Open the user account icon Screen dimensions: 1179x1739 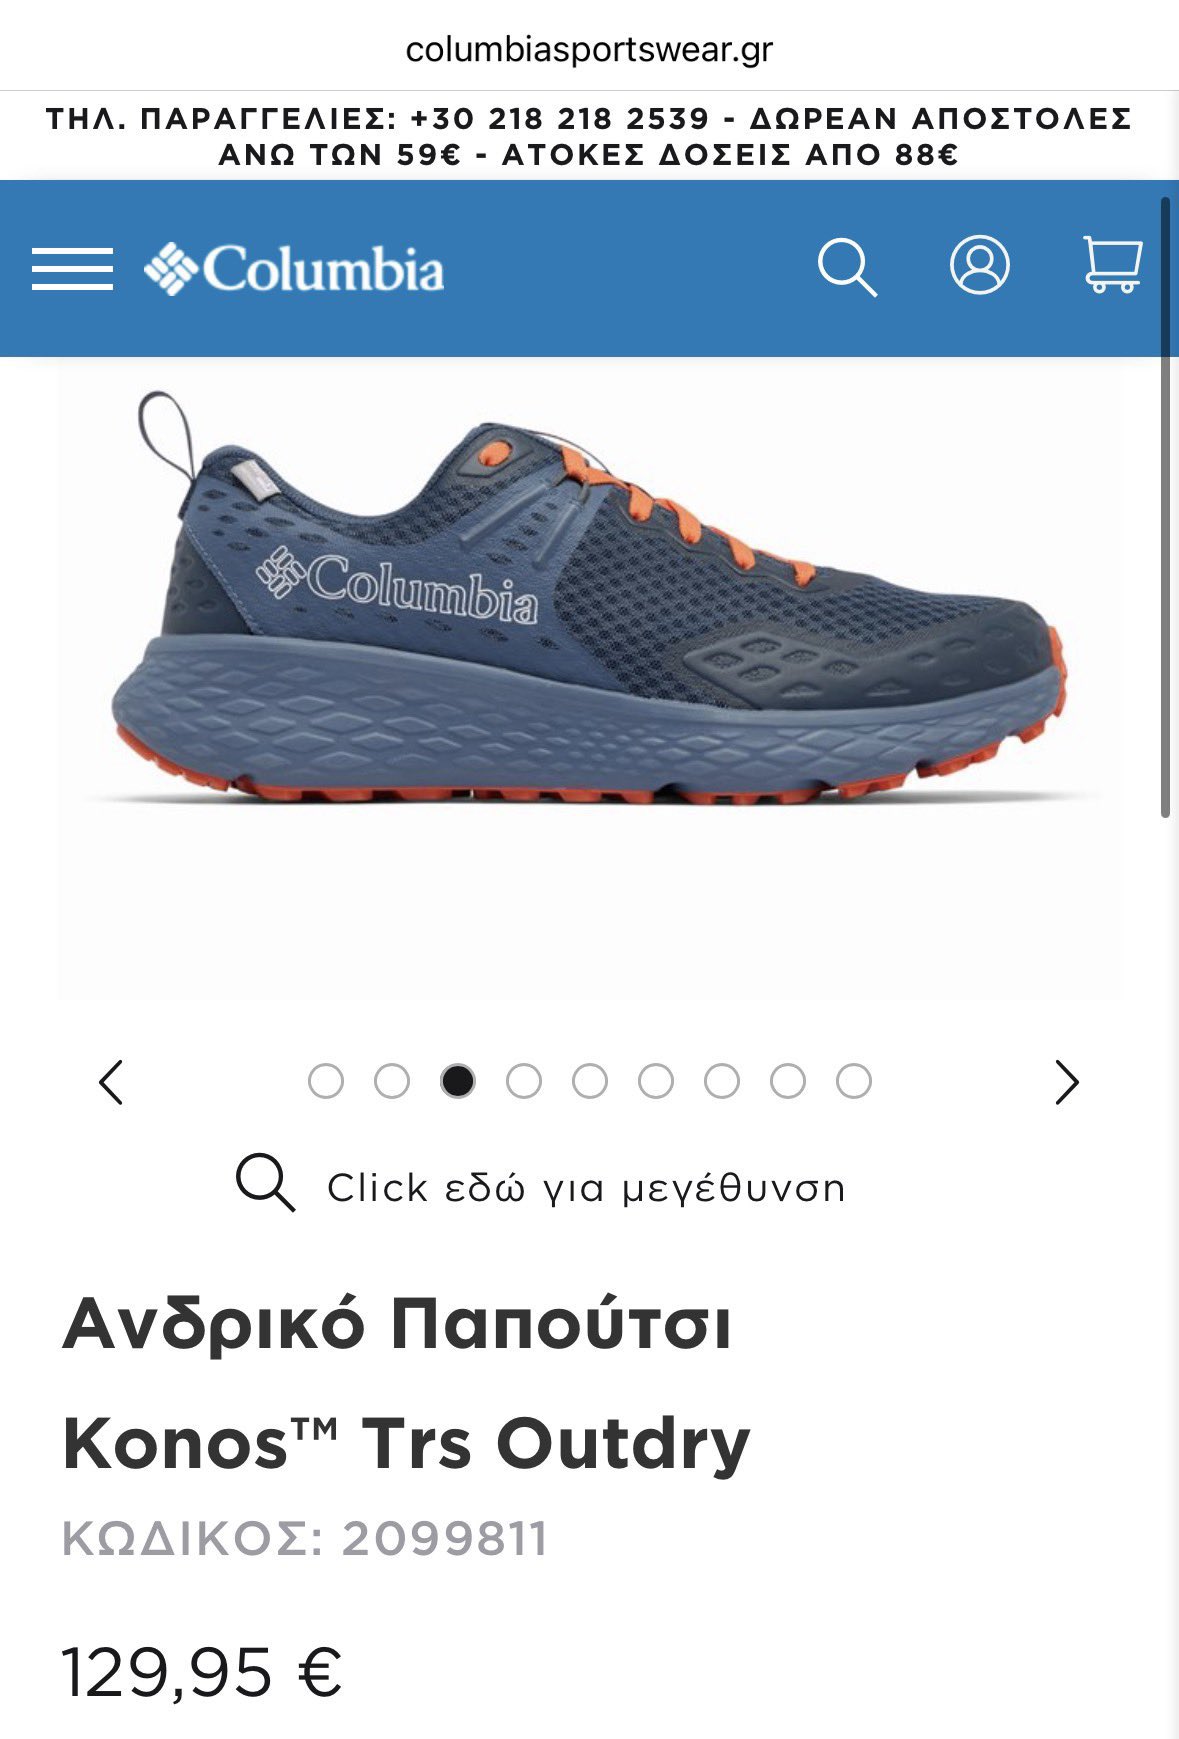[x=979, y=265]
